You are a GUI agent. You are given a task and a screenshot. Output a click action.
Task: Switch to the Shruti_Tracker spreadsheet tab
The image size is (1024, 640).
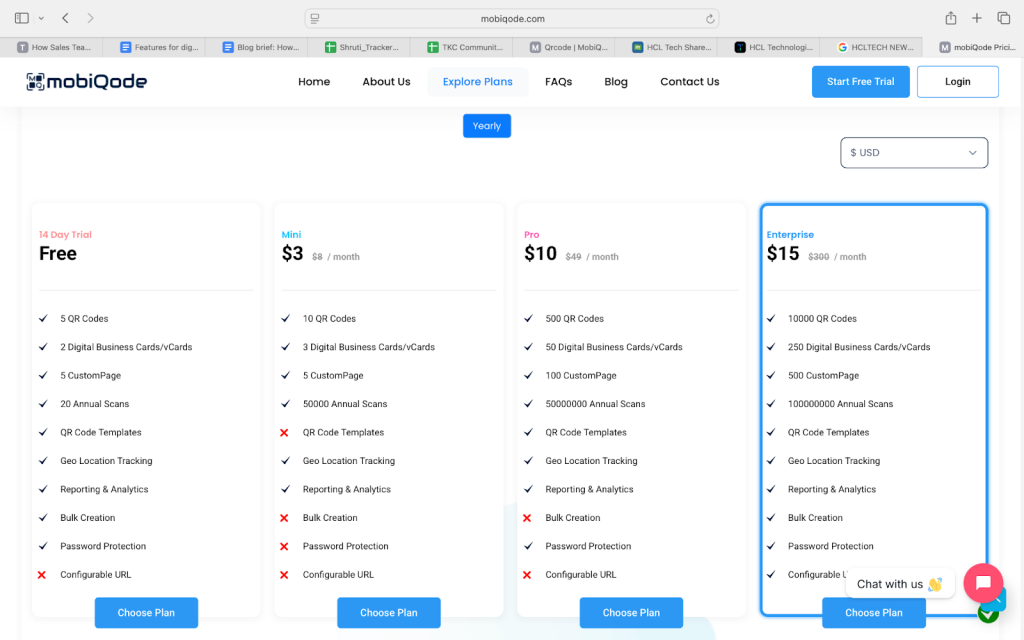pos(362,47)
